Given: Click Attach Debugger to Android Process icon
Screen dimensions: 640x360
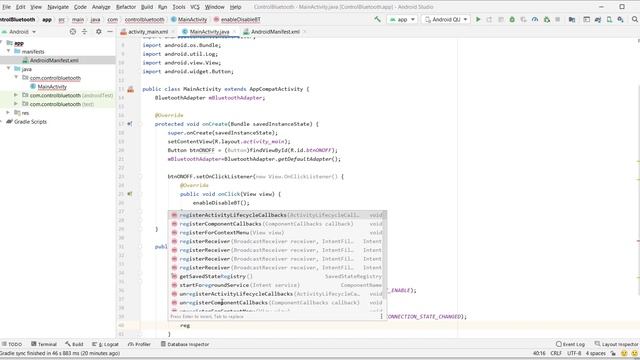Looking at the screenshot, I should [547, 19].
